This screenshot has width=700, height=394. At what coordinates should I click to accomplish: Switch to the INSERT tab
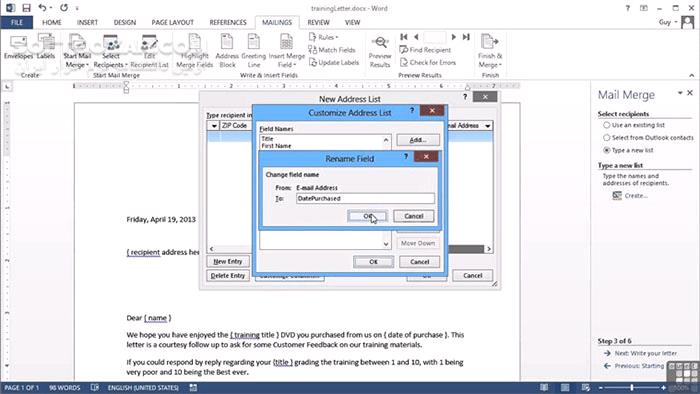click(x=87, y=22)
